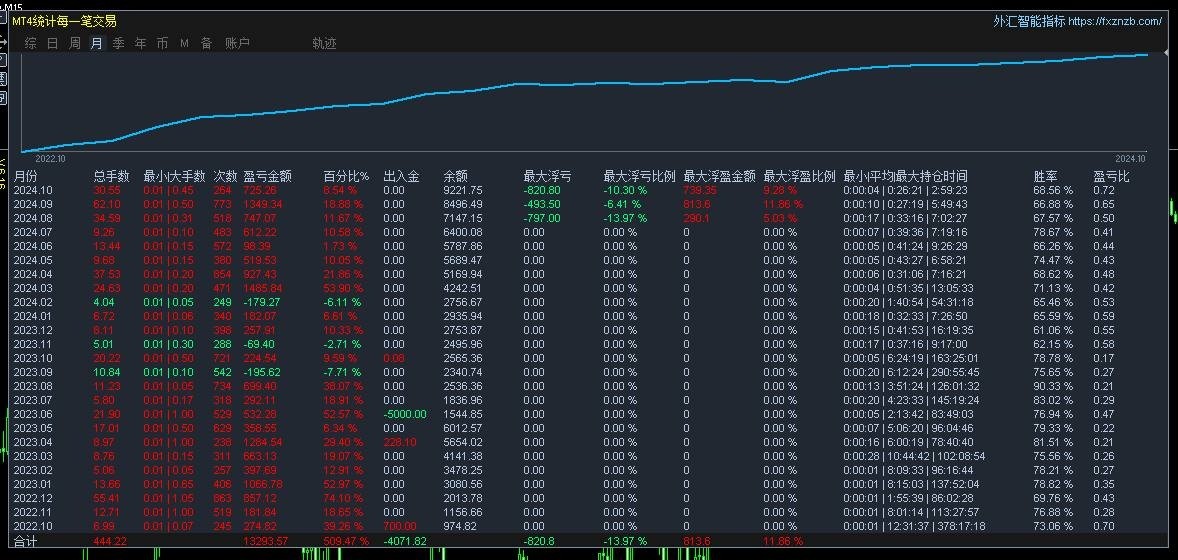
Task: Open the https://fxznzb.com/ link
Action: tap(1115, 21)
